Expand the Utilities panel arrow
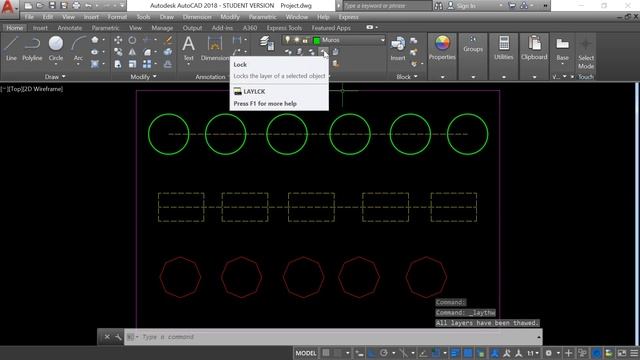640x360 pixels. click(x=504, y=77)
